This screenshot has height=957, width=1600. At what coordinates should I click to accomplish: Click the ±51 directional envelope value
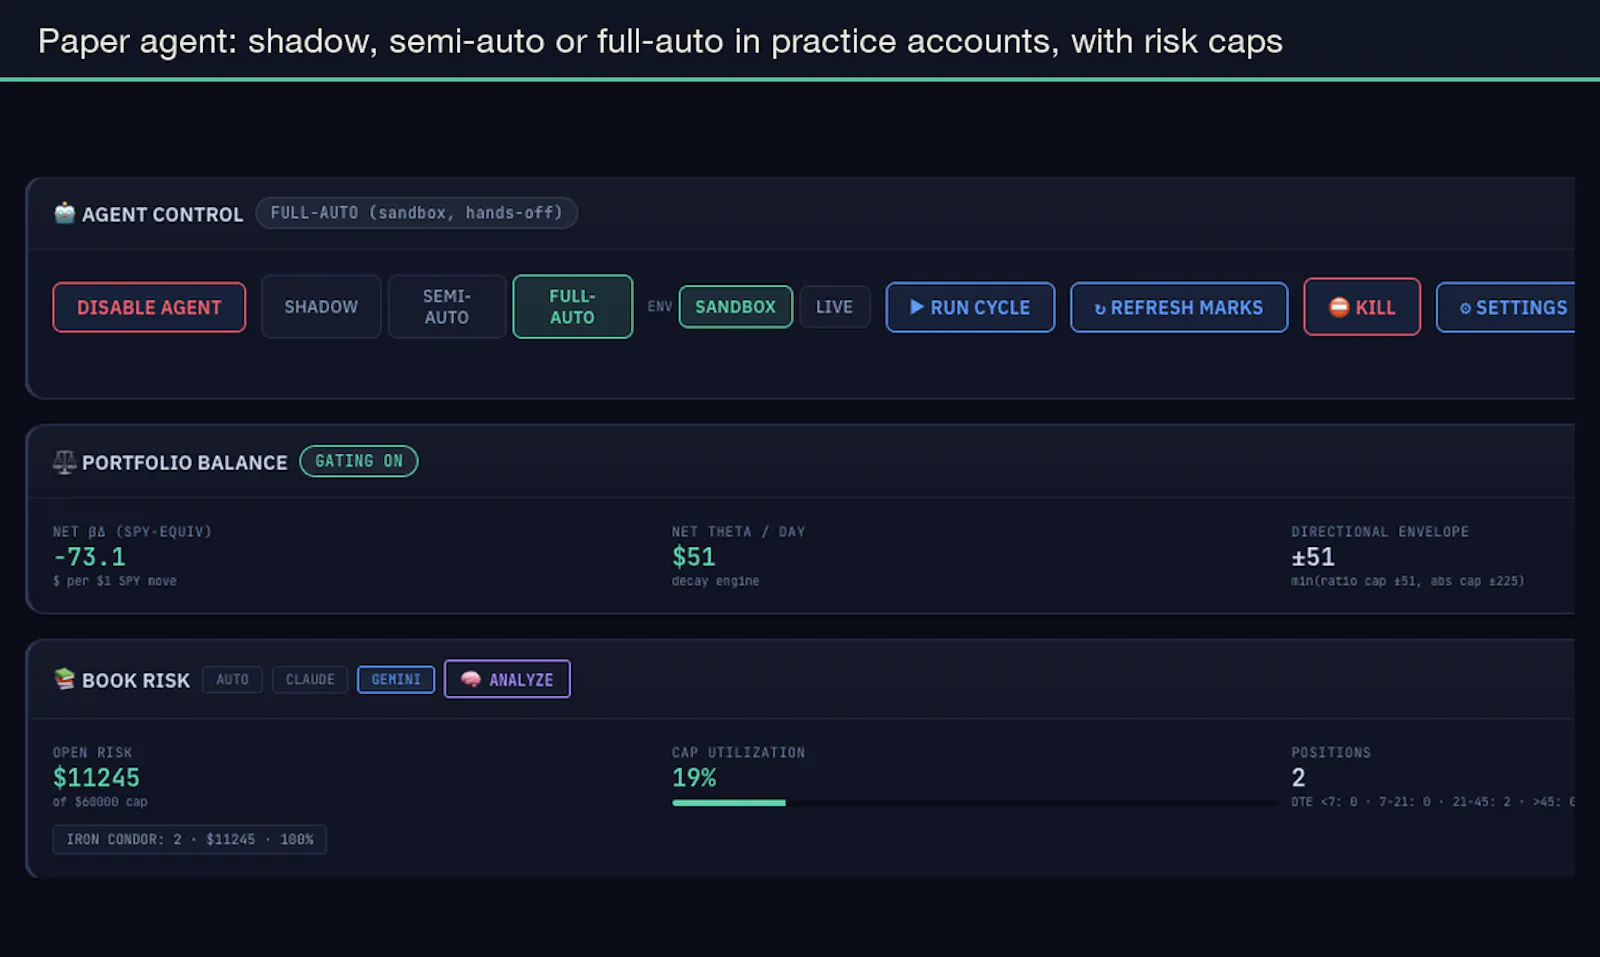tap(1313, 557)
